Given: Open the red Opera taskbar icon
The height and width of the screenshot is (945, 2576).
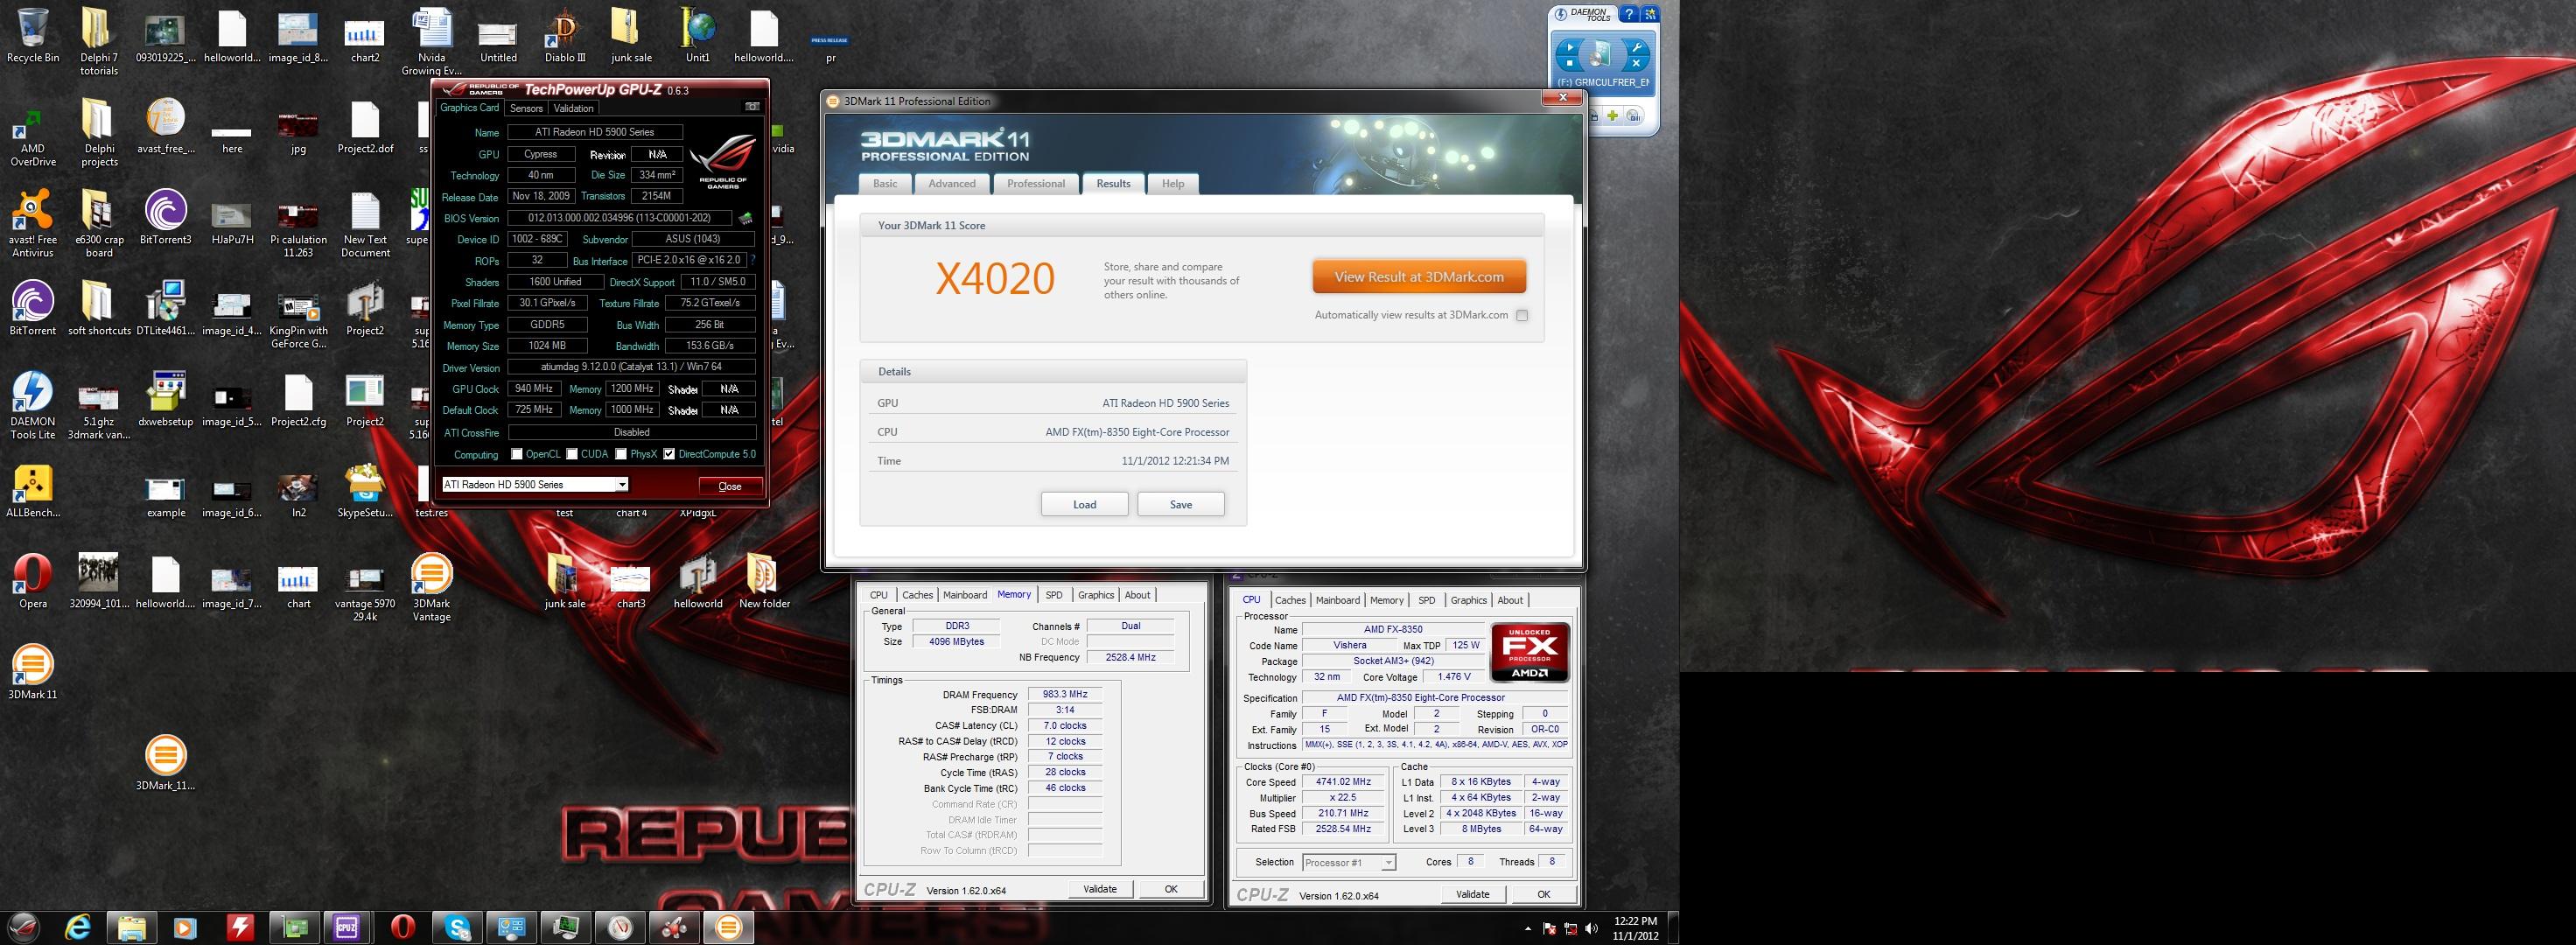Looking at the screenshot, I should pyautogui.click(x=403, y=927).
